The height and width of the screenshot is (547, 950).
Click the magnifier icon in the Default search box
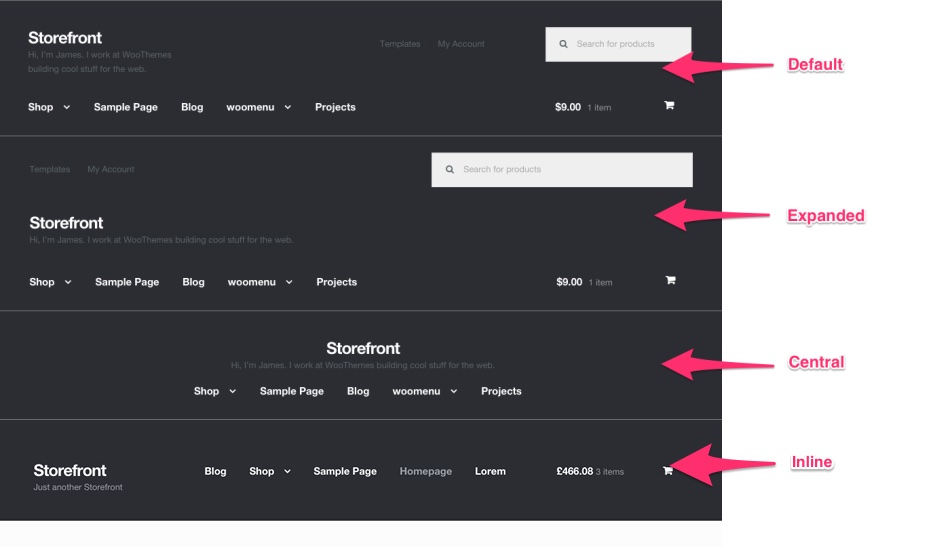click(563, 44)
